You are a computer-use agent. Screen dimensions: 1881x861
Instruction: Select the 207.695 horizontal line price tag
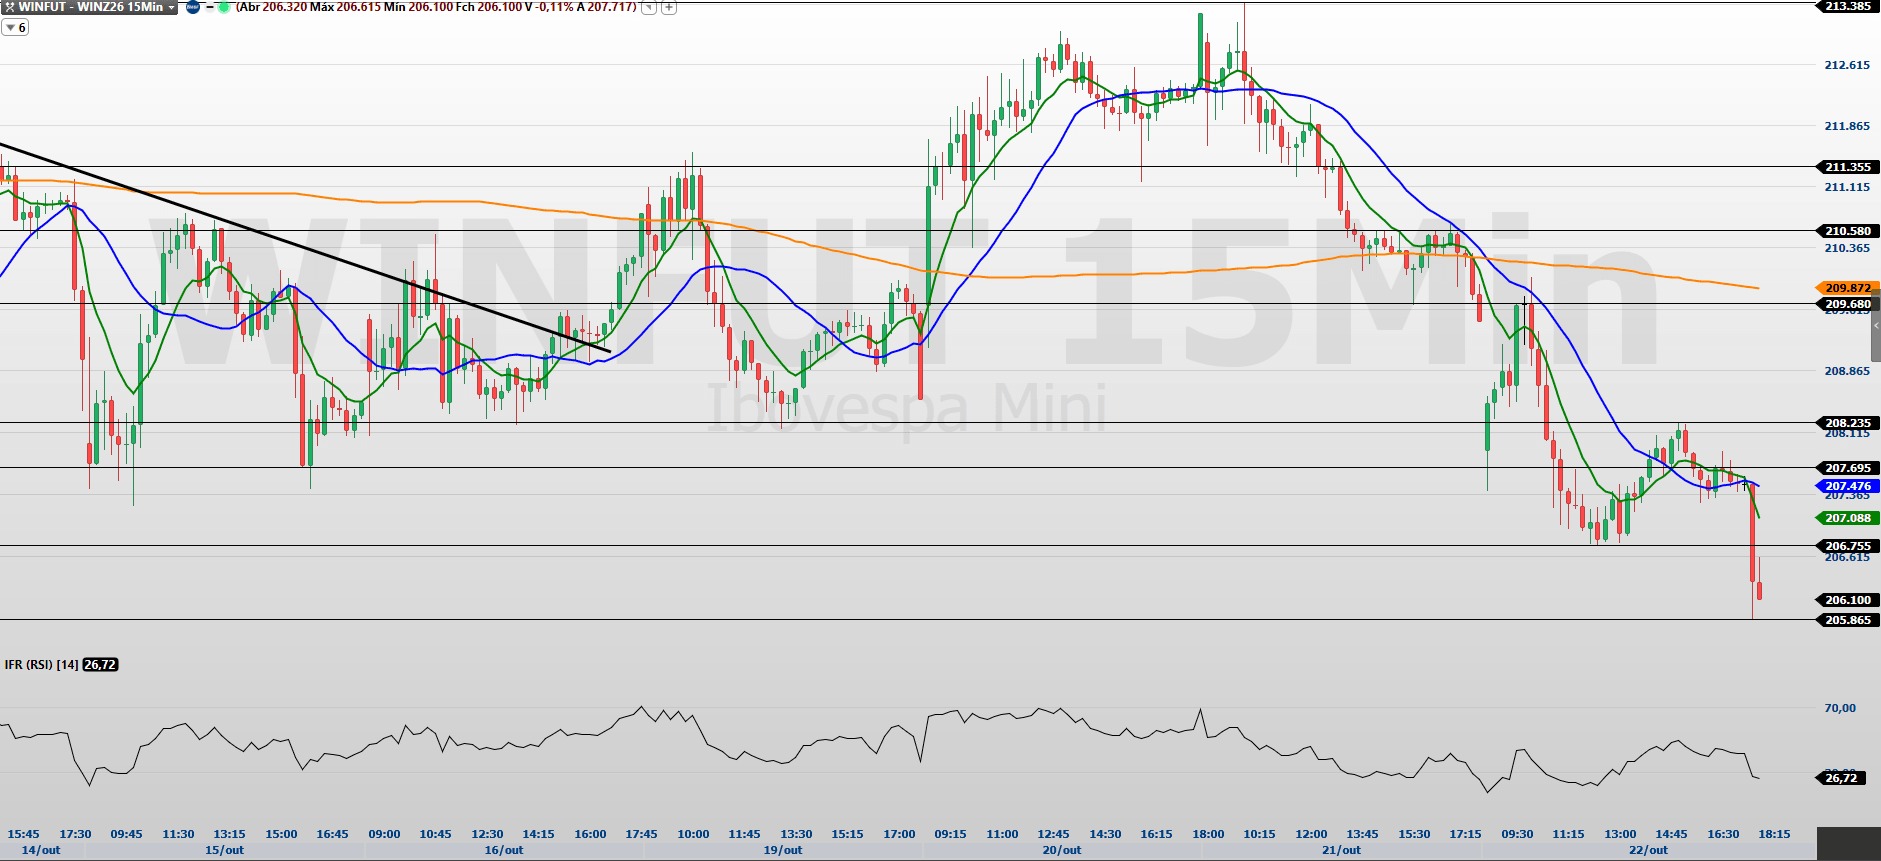pos(1847,468)
